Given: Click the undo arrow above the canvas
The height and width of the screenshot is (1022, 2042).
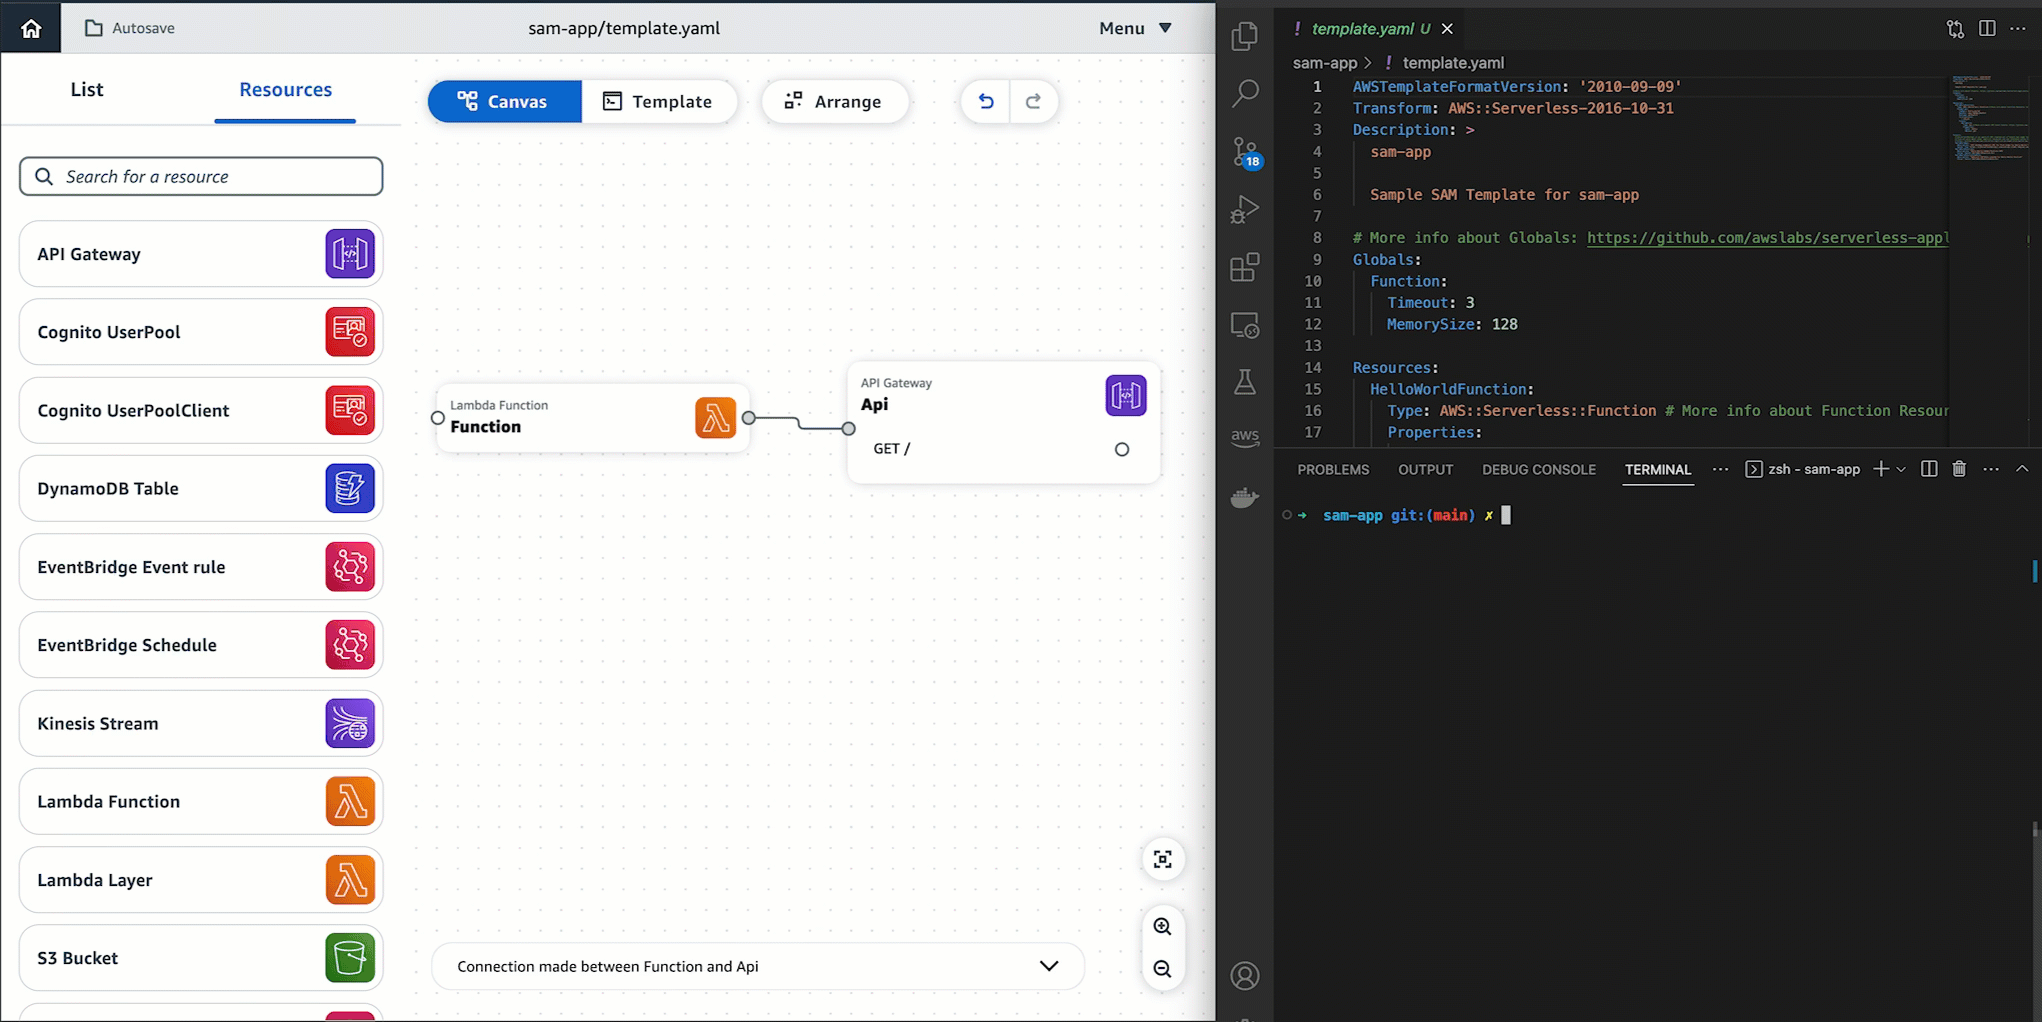Looking at the screenshot, I should pyautogui.click(x=985, y=101).
